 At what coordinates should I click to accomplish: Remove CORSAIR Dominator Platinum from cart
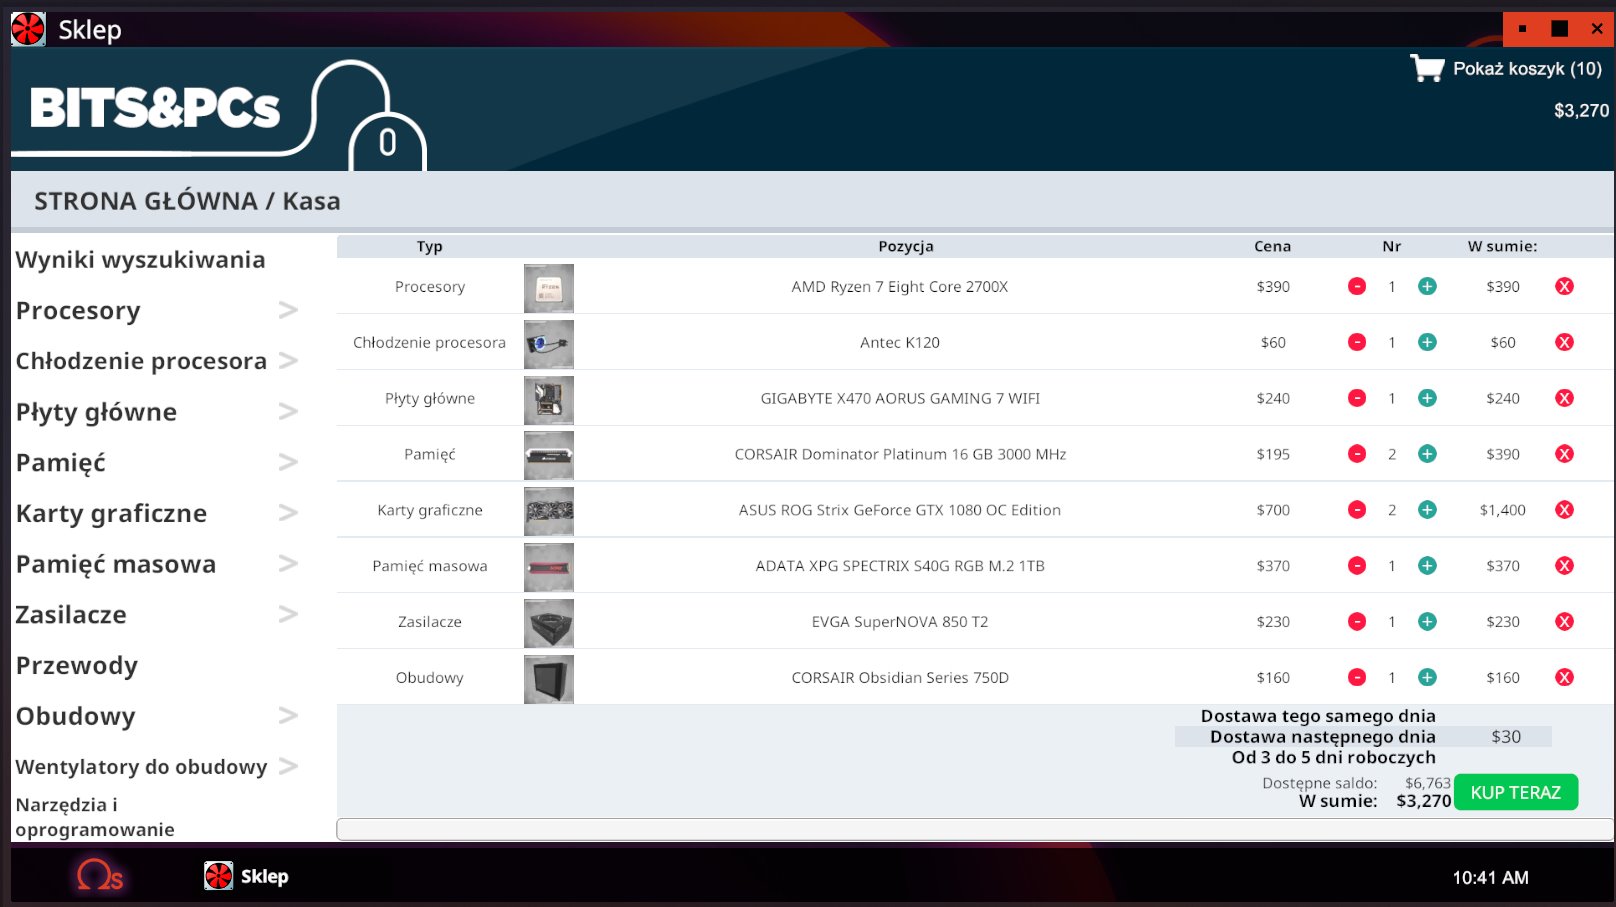(1565, 455)
